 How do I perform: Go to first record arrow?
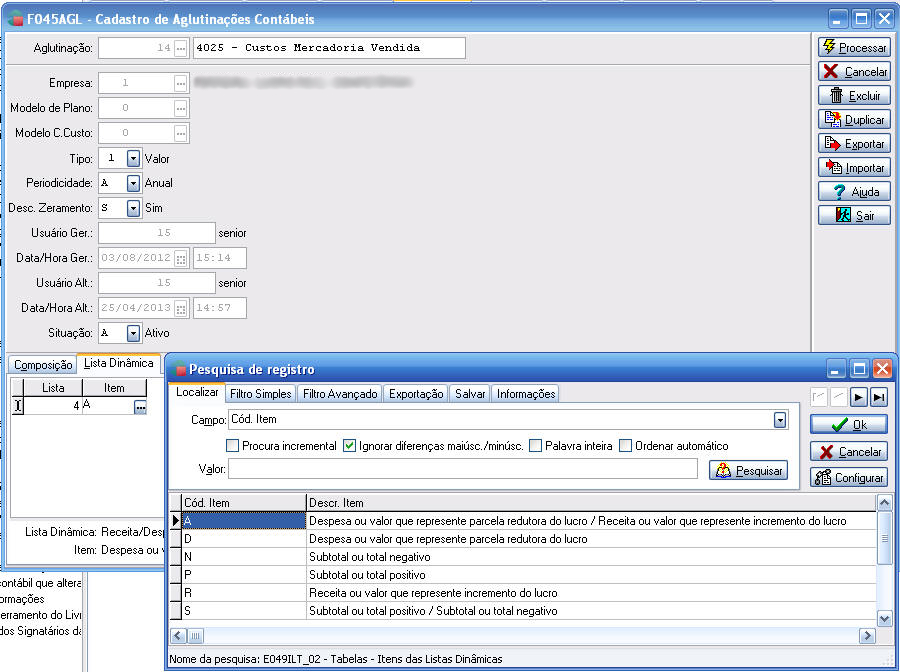(818, 397)
